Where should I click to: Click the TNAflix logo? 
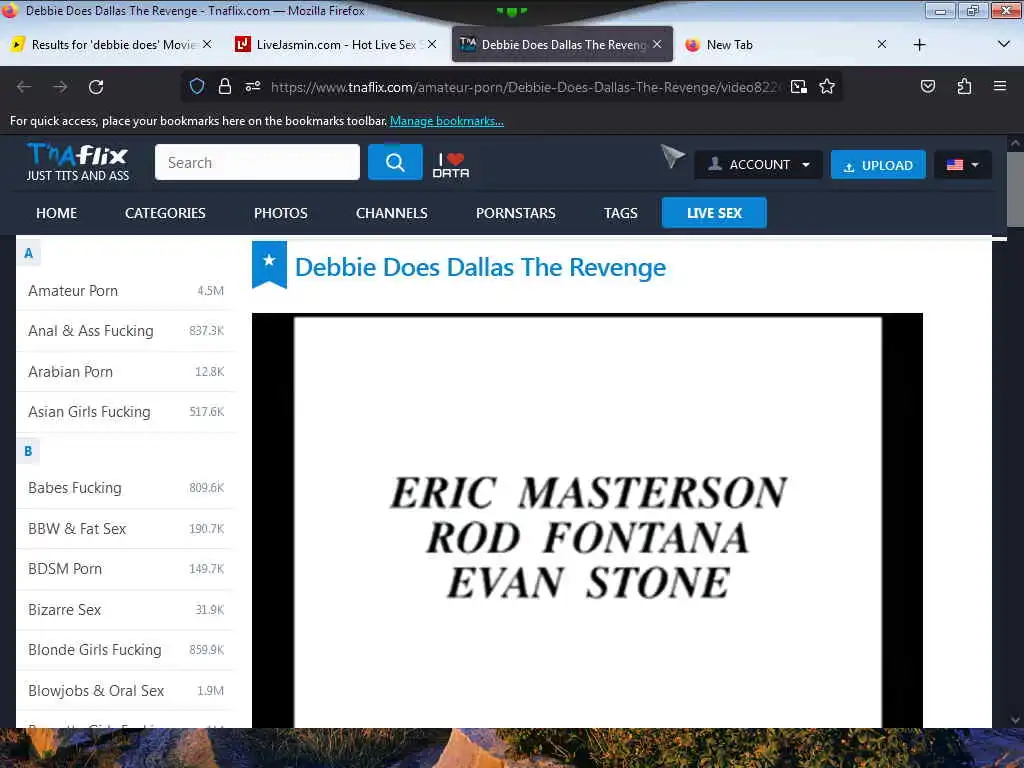point(78,162)
